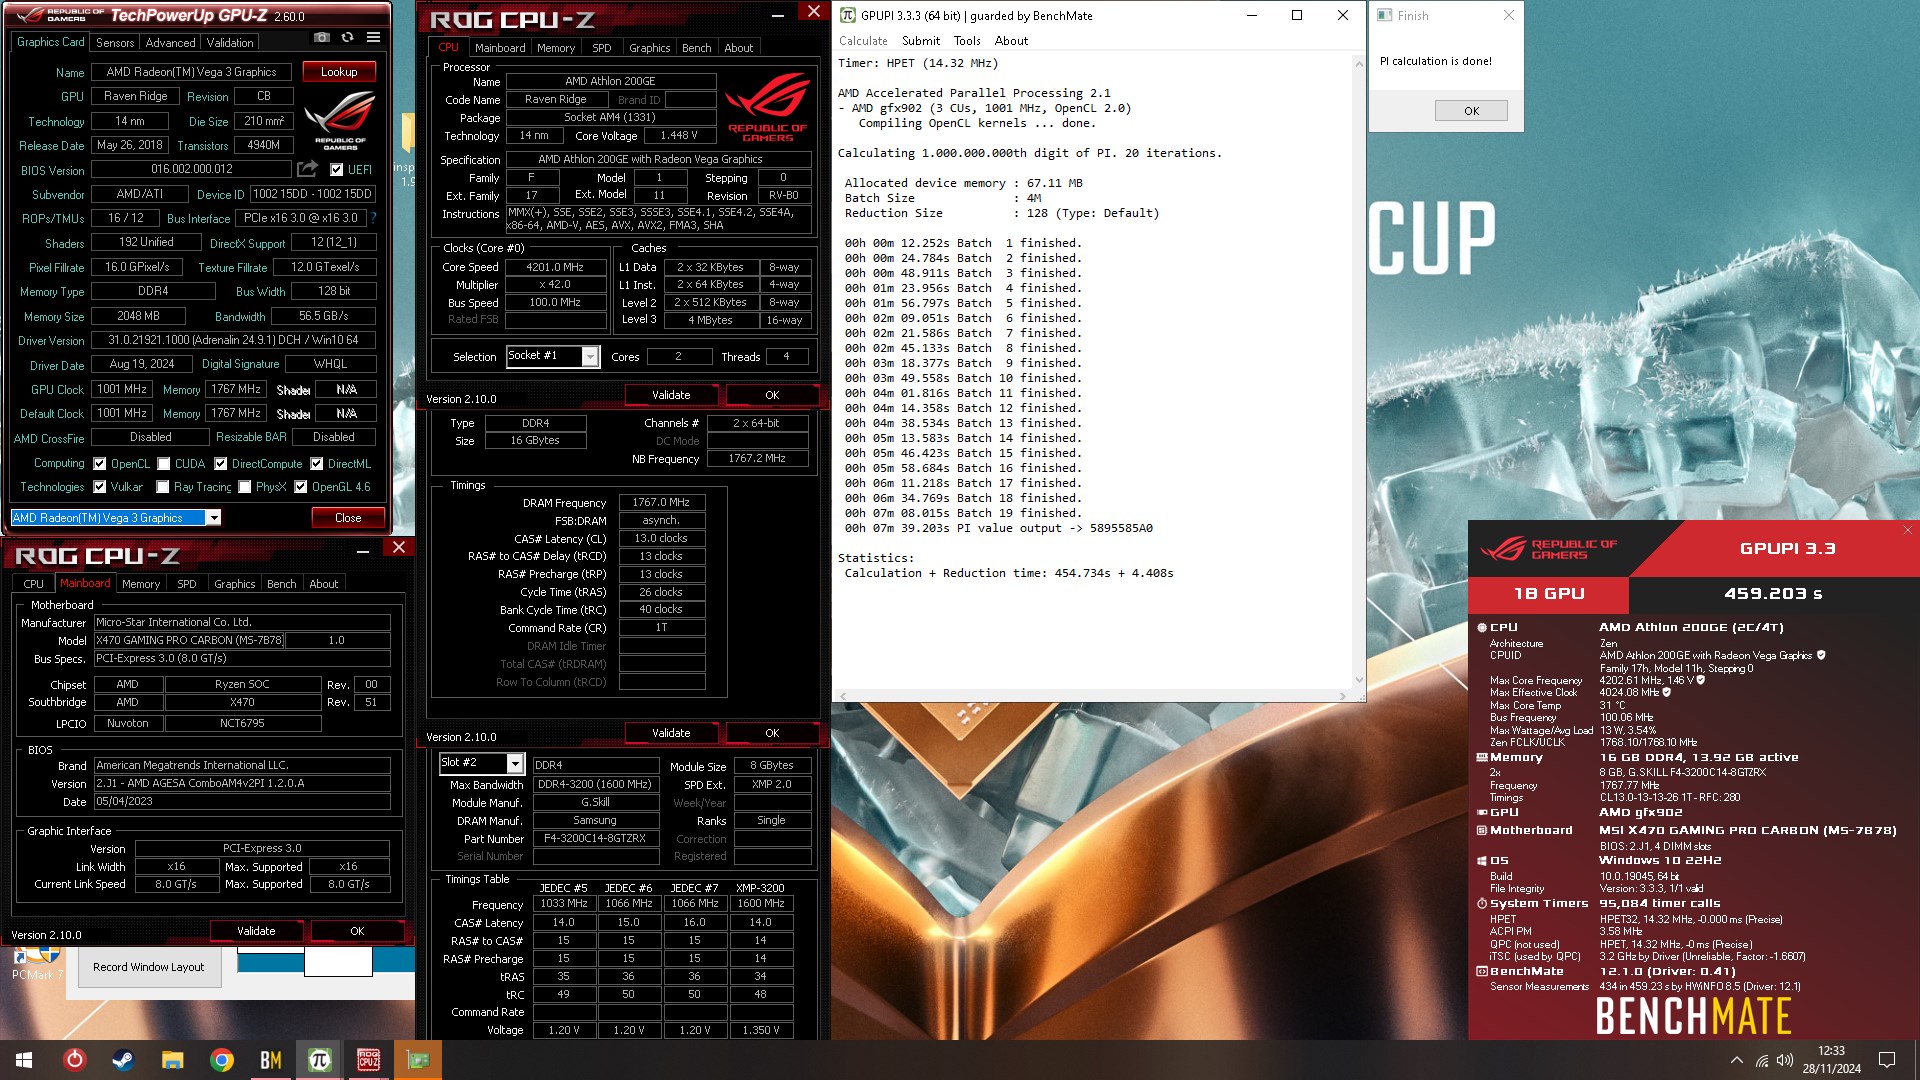Toggle the CUDA checkbox
This screenshot has width=1920, height=1080.
[163, 464]
